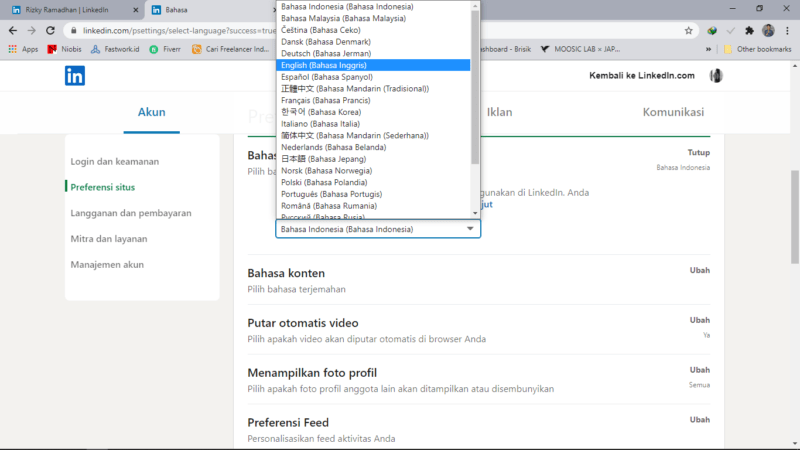Select Bahasa Indonesia in the list
Image resolution: width=800 pixels, height=450 pixels.
(x=373, y=7)
